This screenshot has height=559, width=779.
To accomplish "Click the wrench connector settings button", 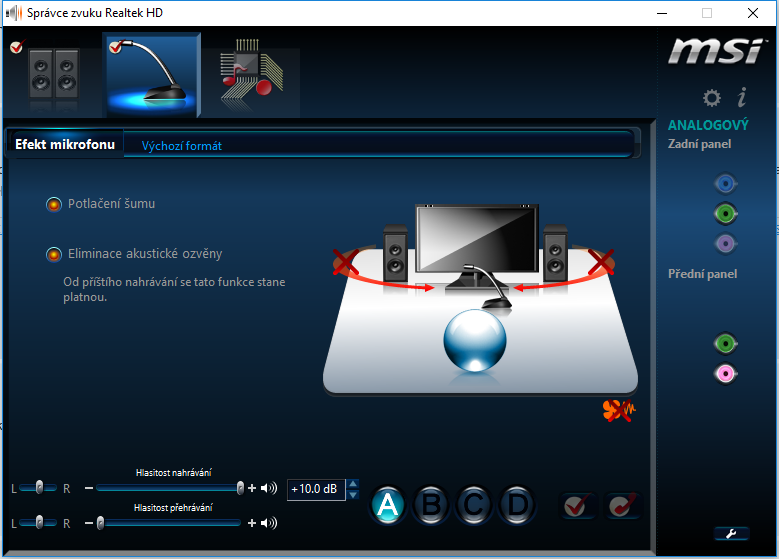I will point(731,534).
